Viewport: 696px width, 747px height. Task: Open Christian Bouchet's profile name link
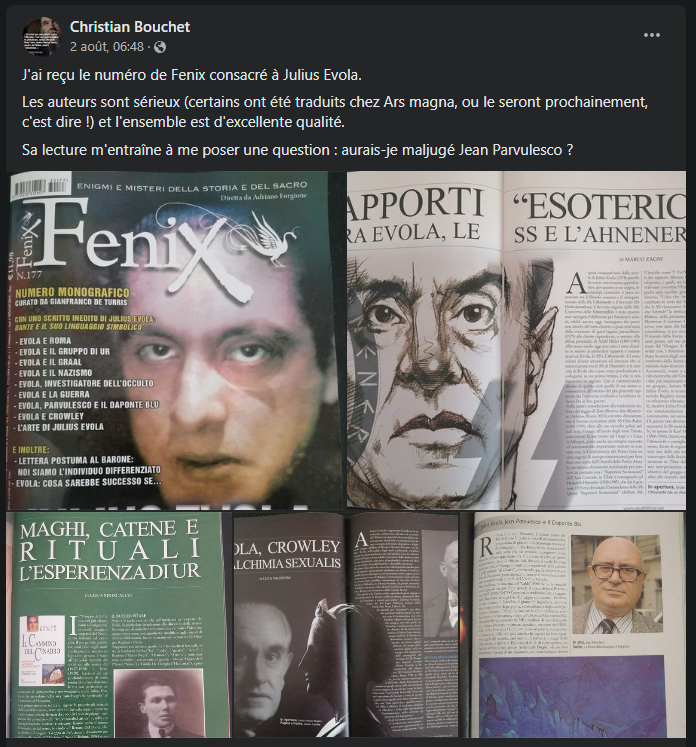(x=130, y=27)
